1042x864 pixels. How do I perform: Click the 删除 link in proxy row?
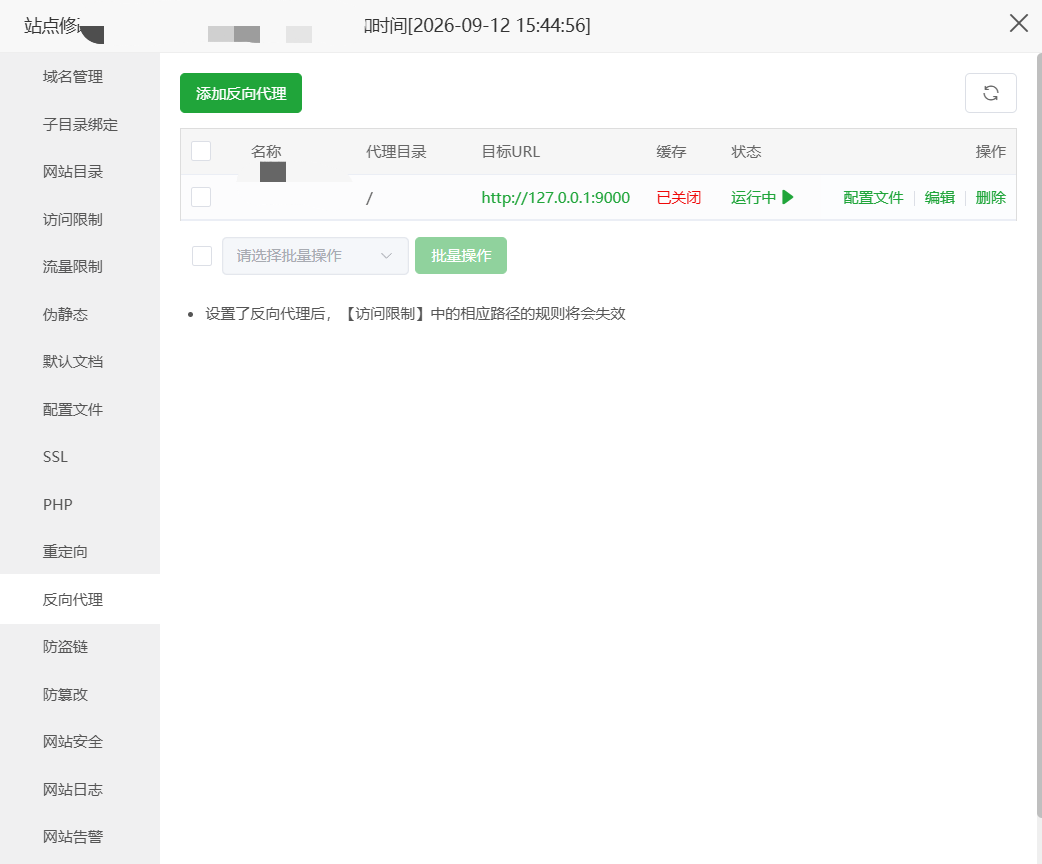[990, 197]
